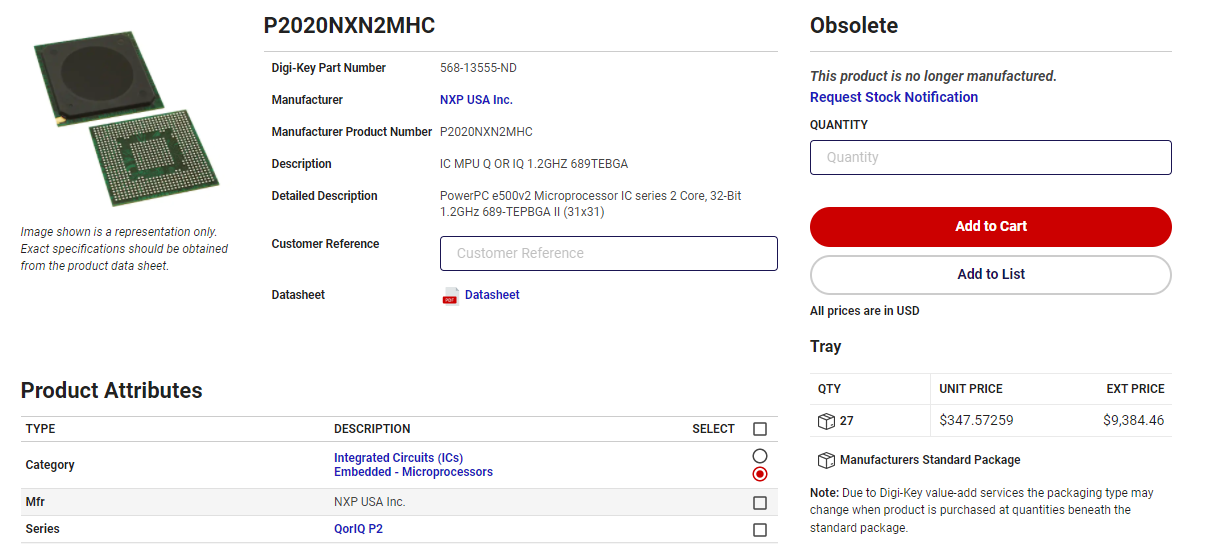Tick the Series row checkbox
The height and width of the screenshot is (544, 1219).
760,530
